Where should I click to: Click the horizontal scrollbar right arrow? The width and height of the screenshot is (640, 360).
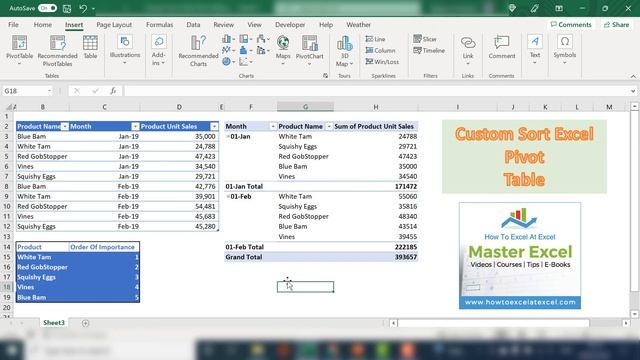626,323
